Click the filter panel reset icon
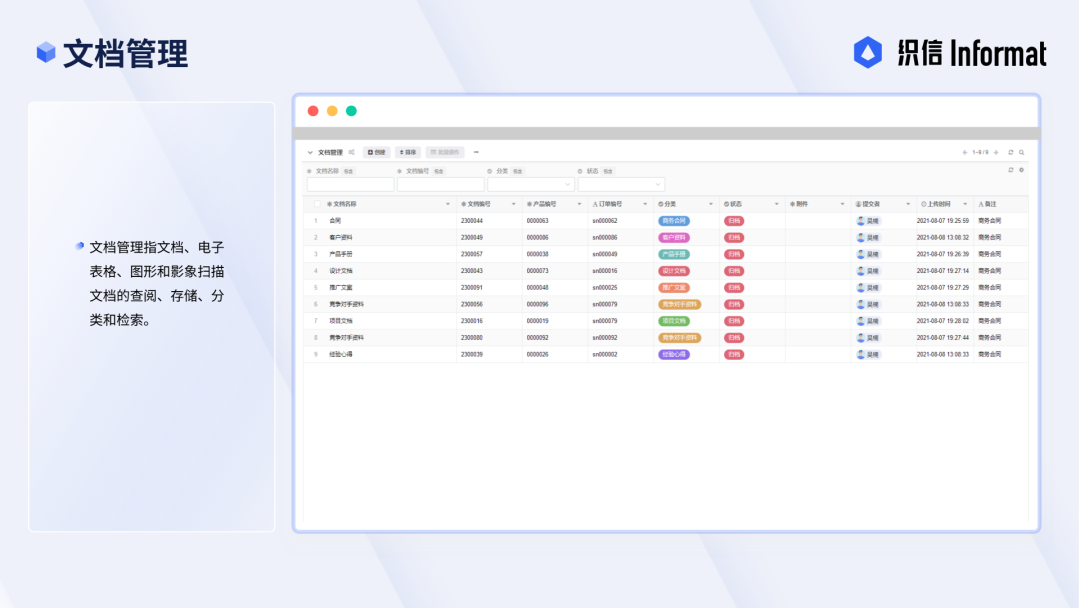Screen dimensions: 1080x608 1011,170
